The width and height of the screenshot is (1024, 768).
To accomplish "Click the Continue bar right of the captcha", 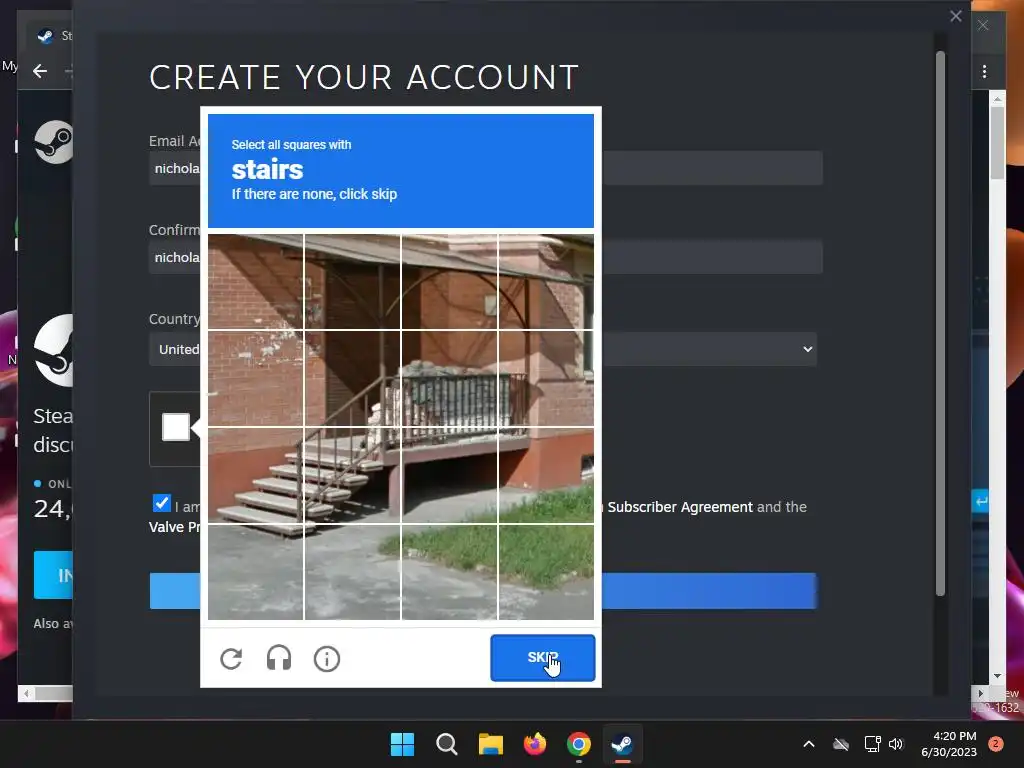I will click(709, 591).
